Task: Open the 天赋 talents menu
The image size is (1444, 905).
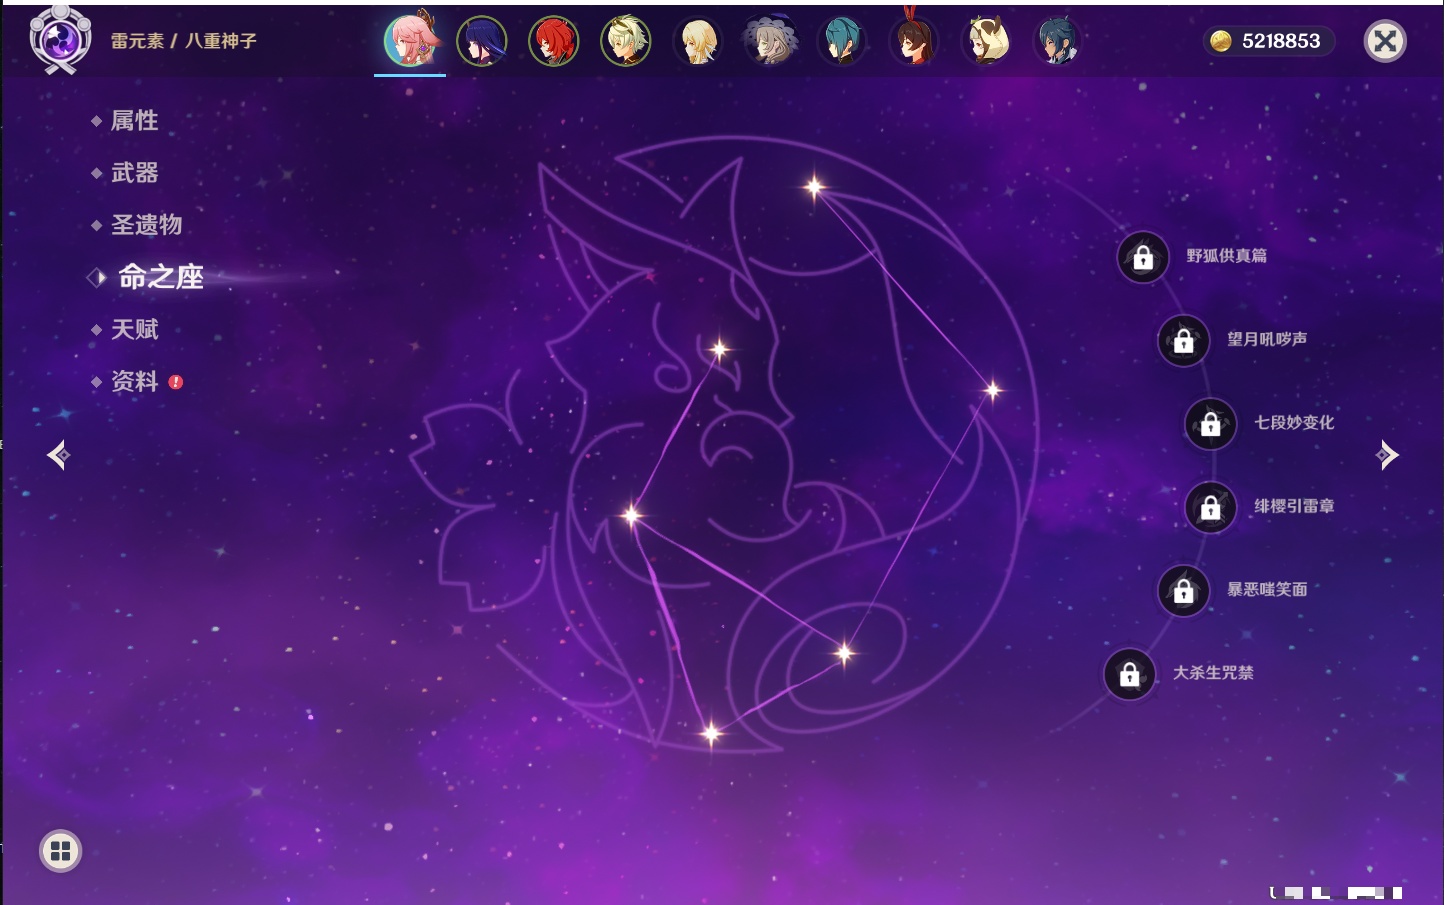Action: (x=134, y=329)
